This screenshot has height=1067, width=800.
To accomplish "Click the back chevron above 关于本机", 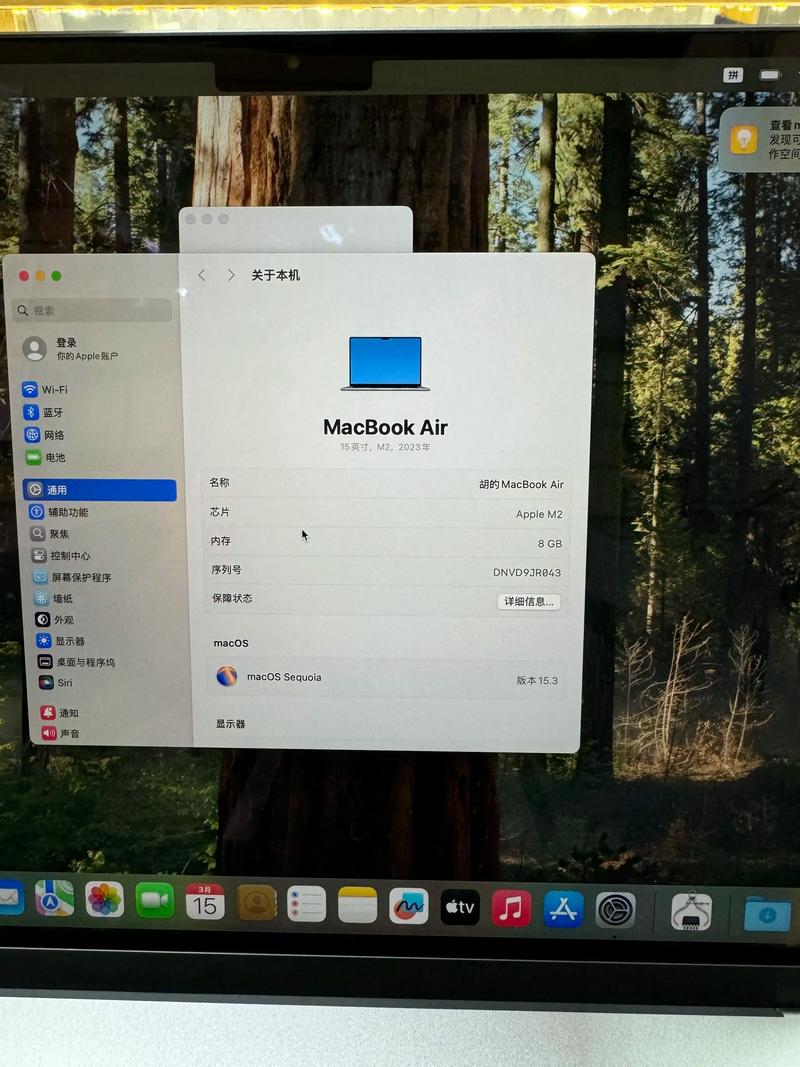I will pos(203,275).
